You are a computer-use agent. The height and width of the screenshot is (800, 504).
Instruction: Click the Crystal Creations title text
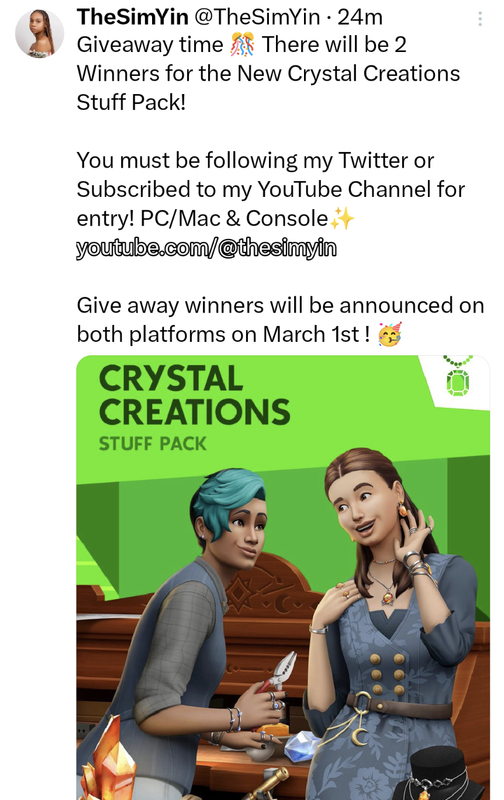point(194,395)
